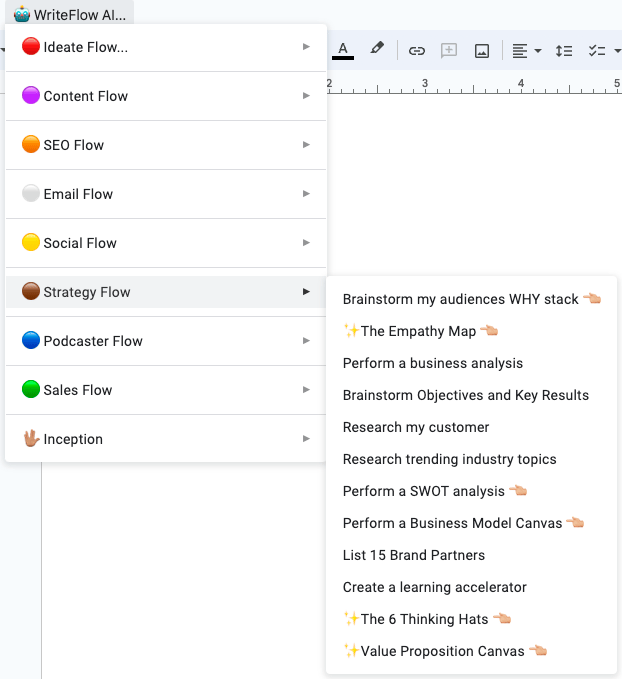Choose Value Proposition Canvas

(x=471, y=652)
